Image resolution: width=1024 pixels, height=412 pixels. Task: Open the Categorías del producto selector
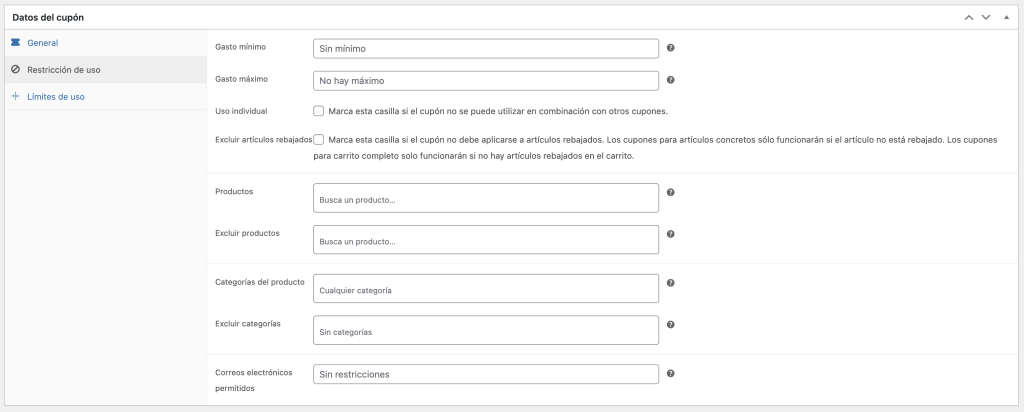click(486, 289)
